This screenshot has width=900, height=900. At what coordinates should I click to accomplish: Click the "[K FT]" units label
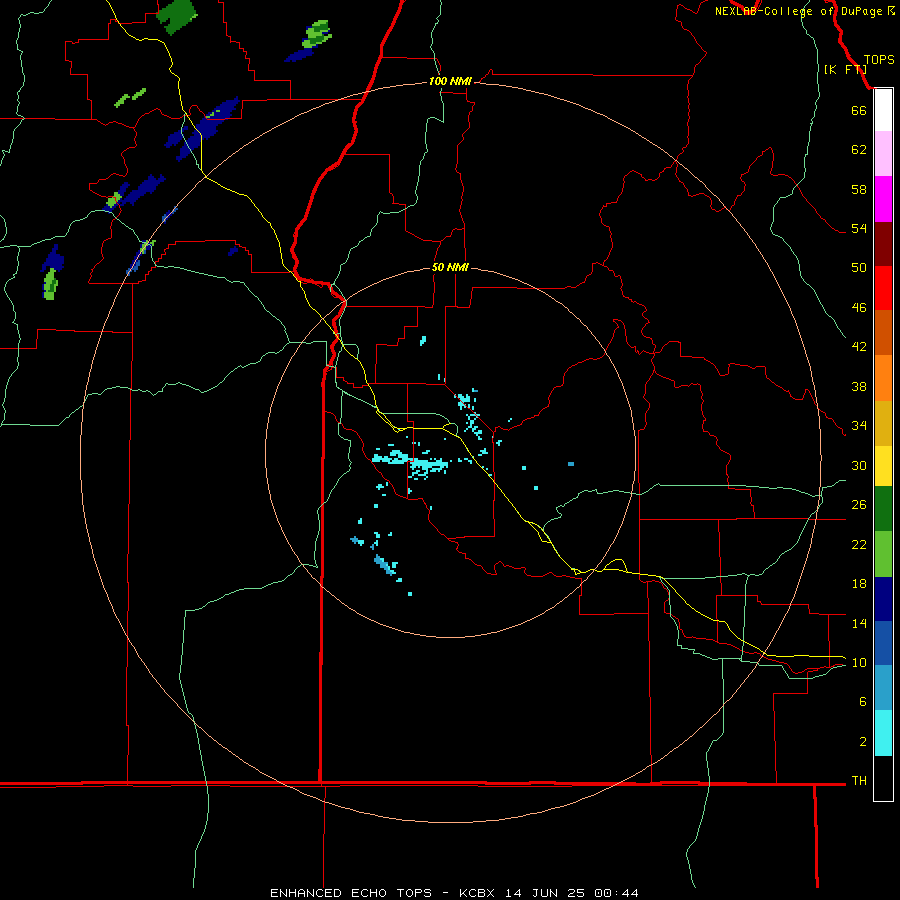[x=845, y=69]
